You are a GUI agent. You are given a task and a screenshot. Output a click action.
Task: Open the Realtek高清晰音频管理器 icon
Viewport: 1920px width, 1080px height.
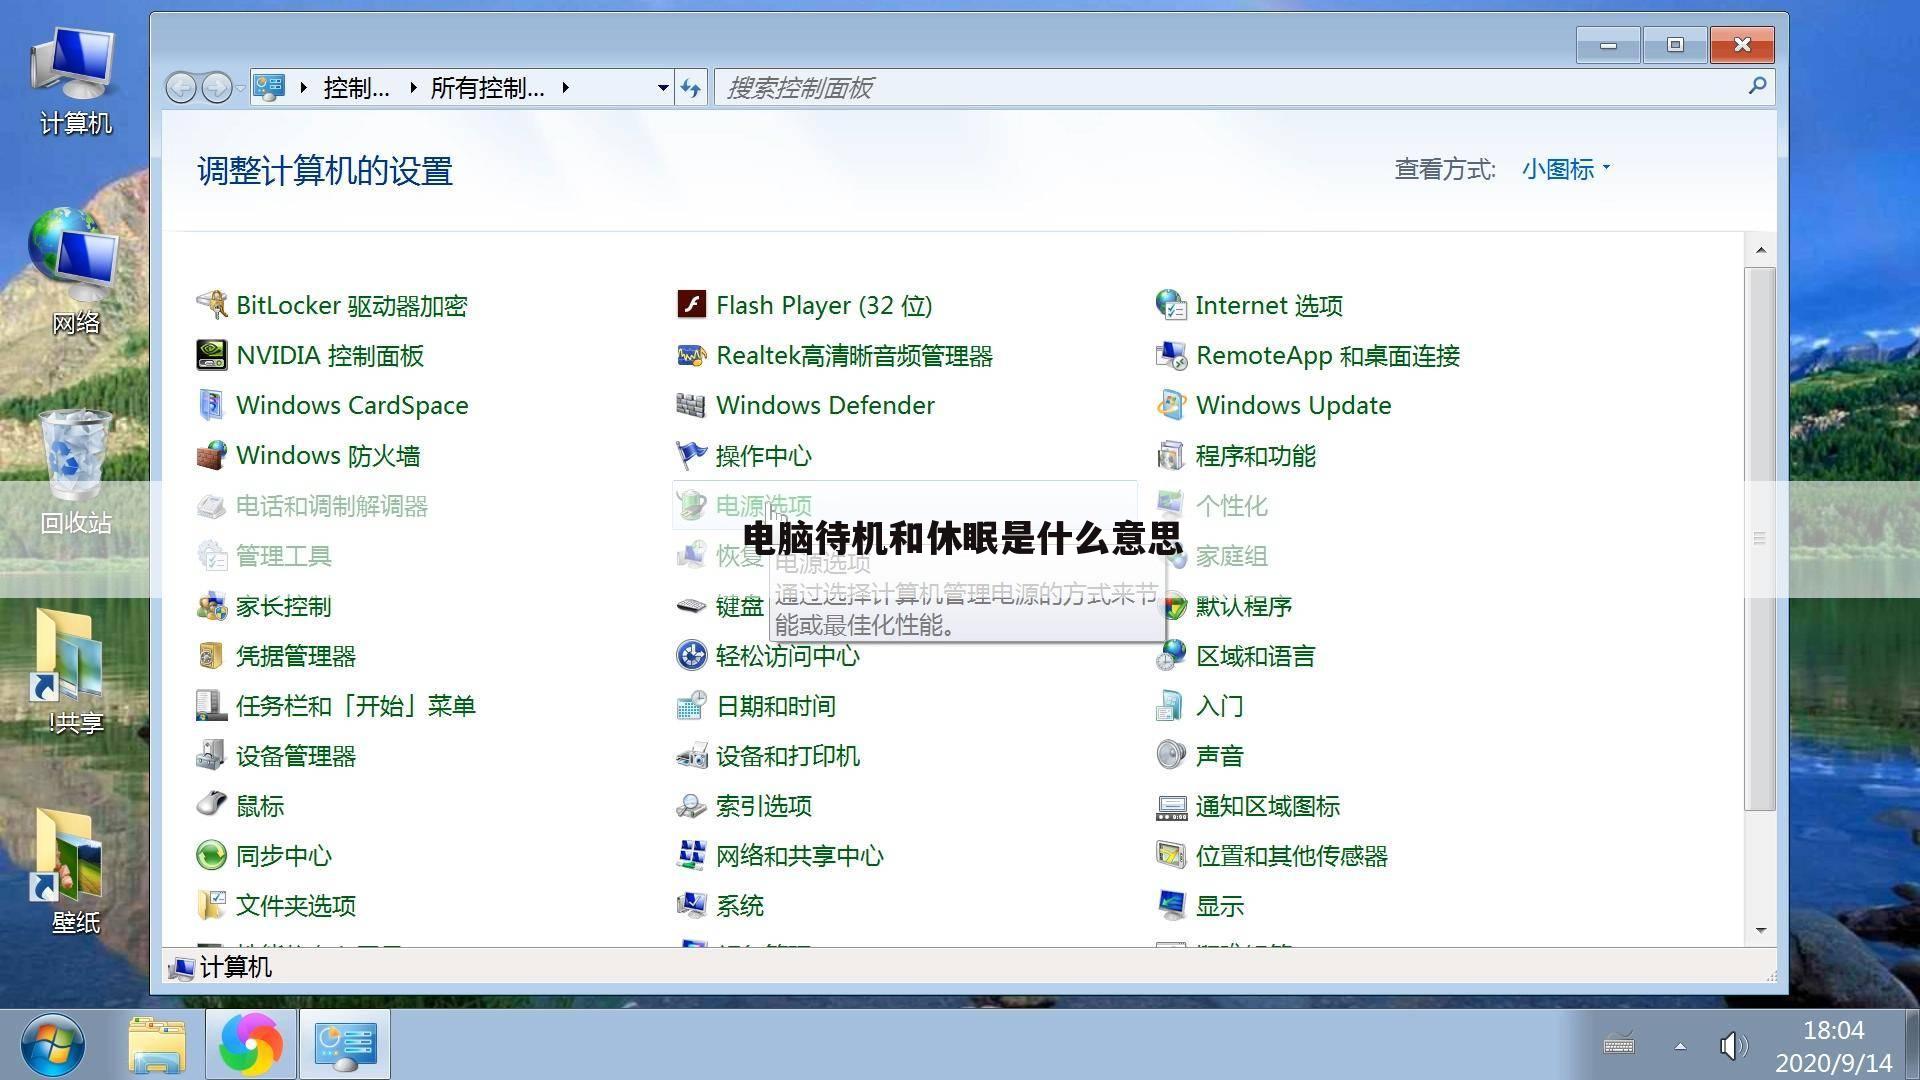point(691,355)
